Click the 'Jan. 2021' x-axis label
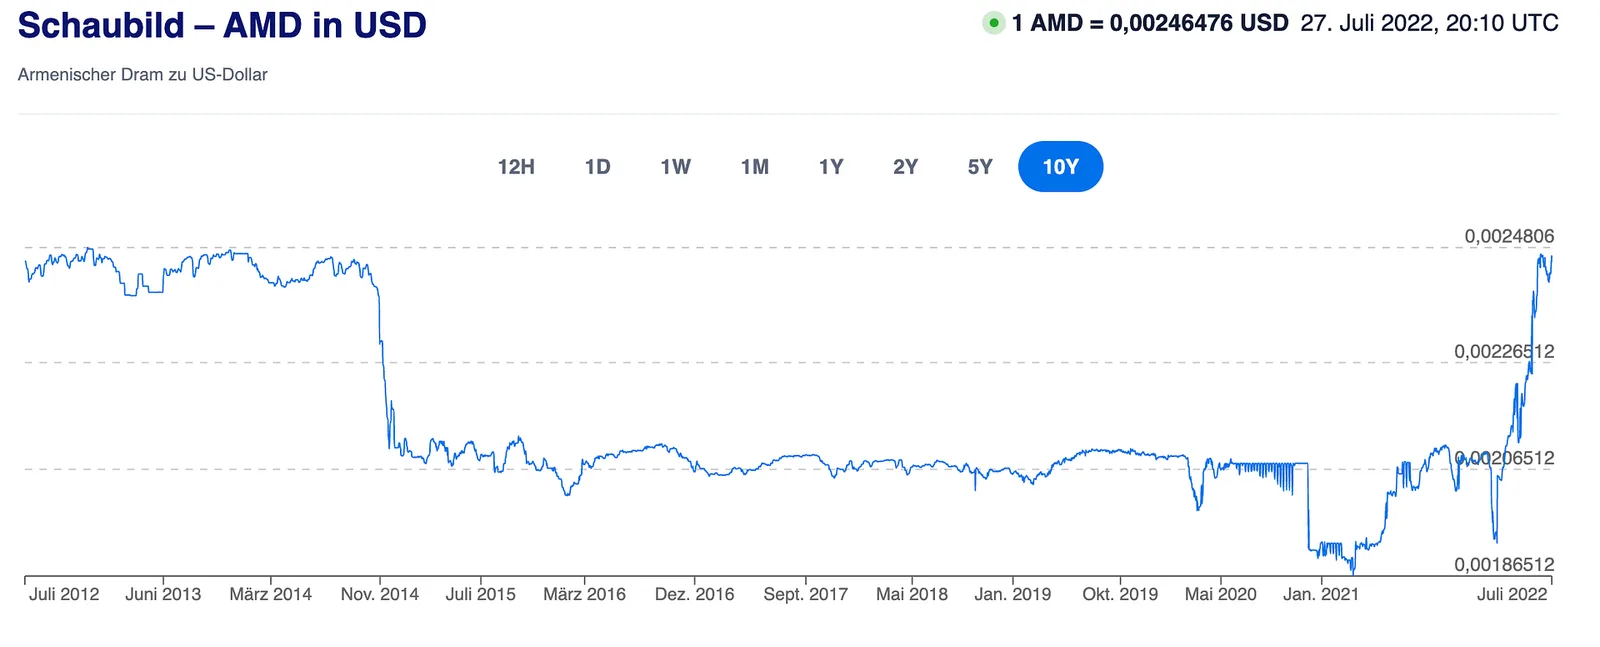 point(1321,594)
